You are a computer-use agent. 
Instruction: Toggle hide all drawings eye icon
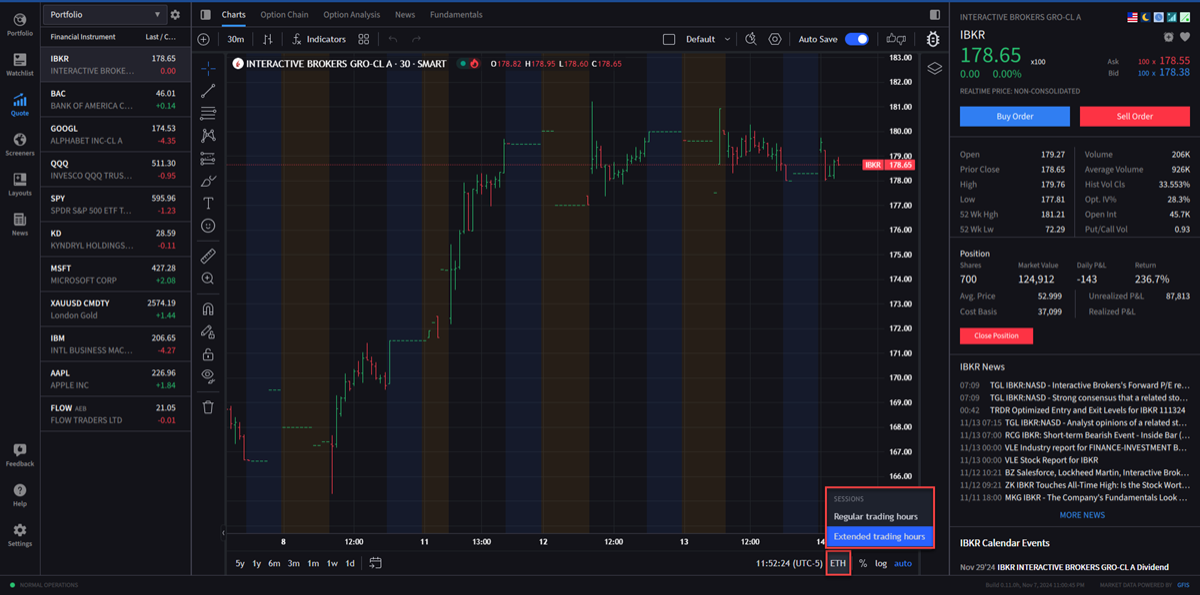[208, 376]
